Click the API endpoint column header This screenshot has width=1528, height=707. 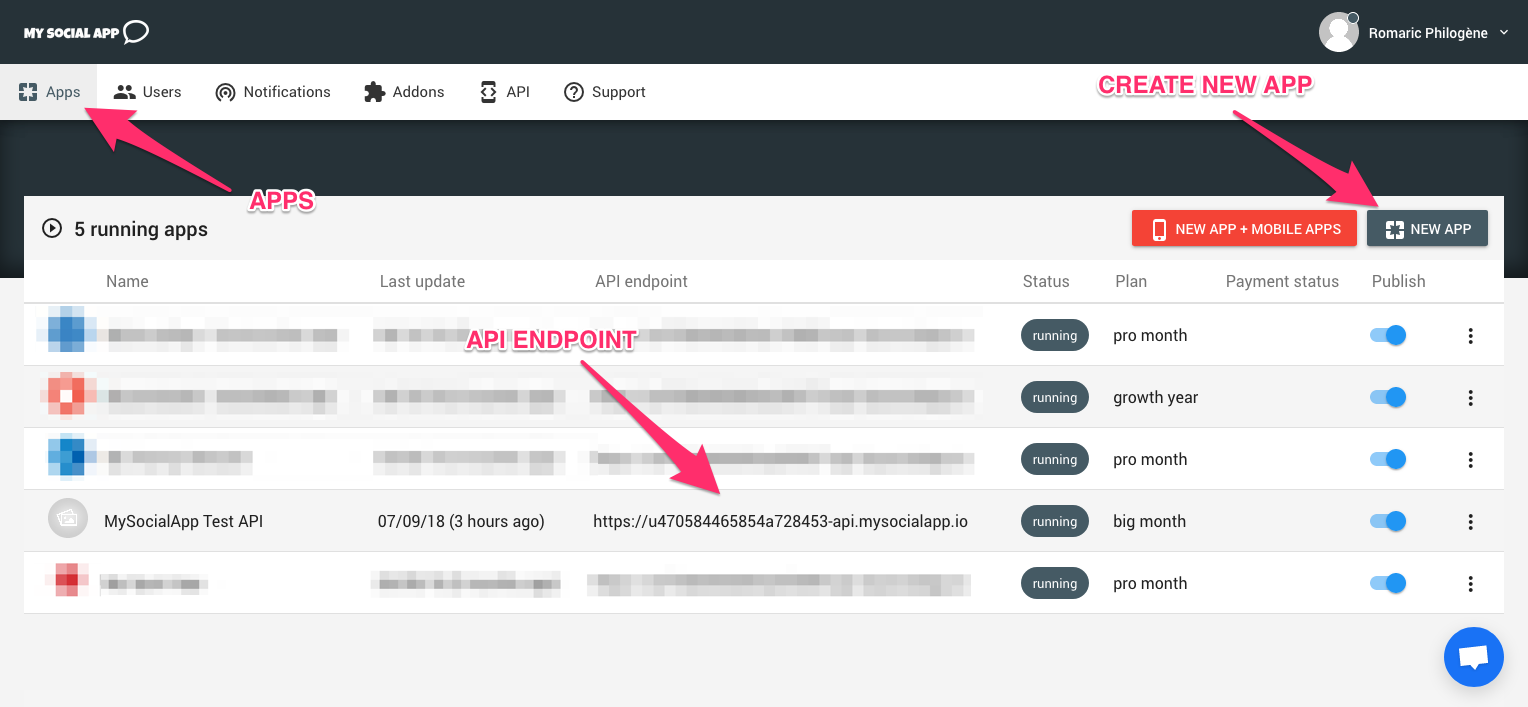click(x=641, y=281)
